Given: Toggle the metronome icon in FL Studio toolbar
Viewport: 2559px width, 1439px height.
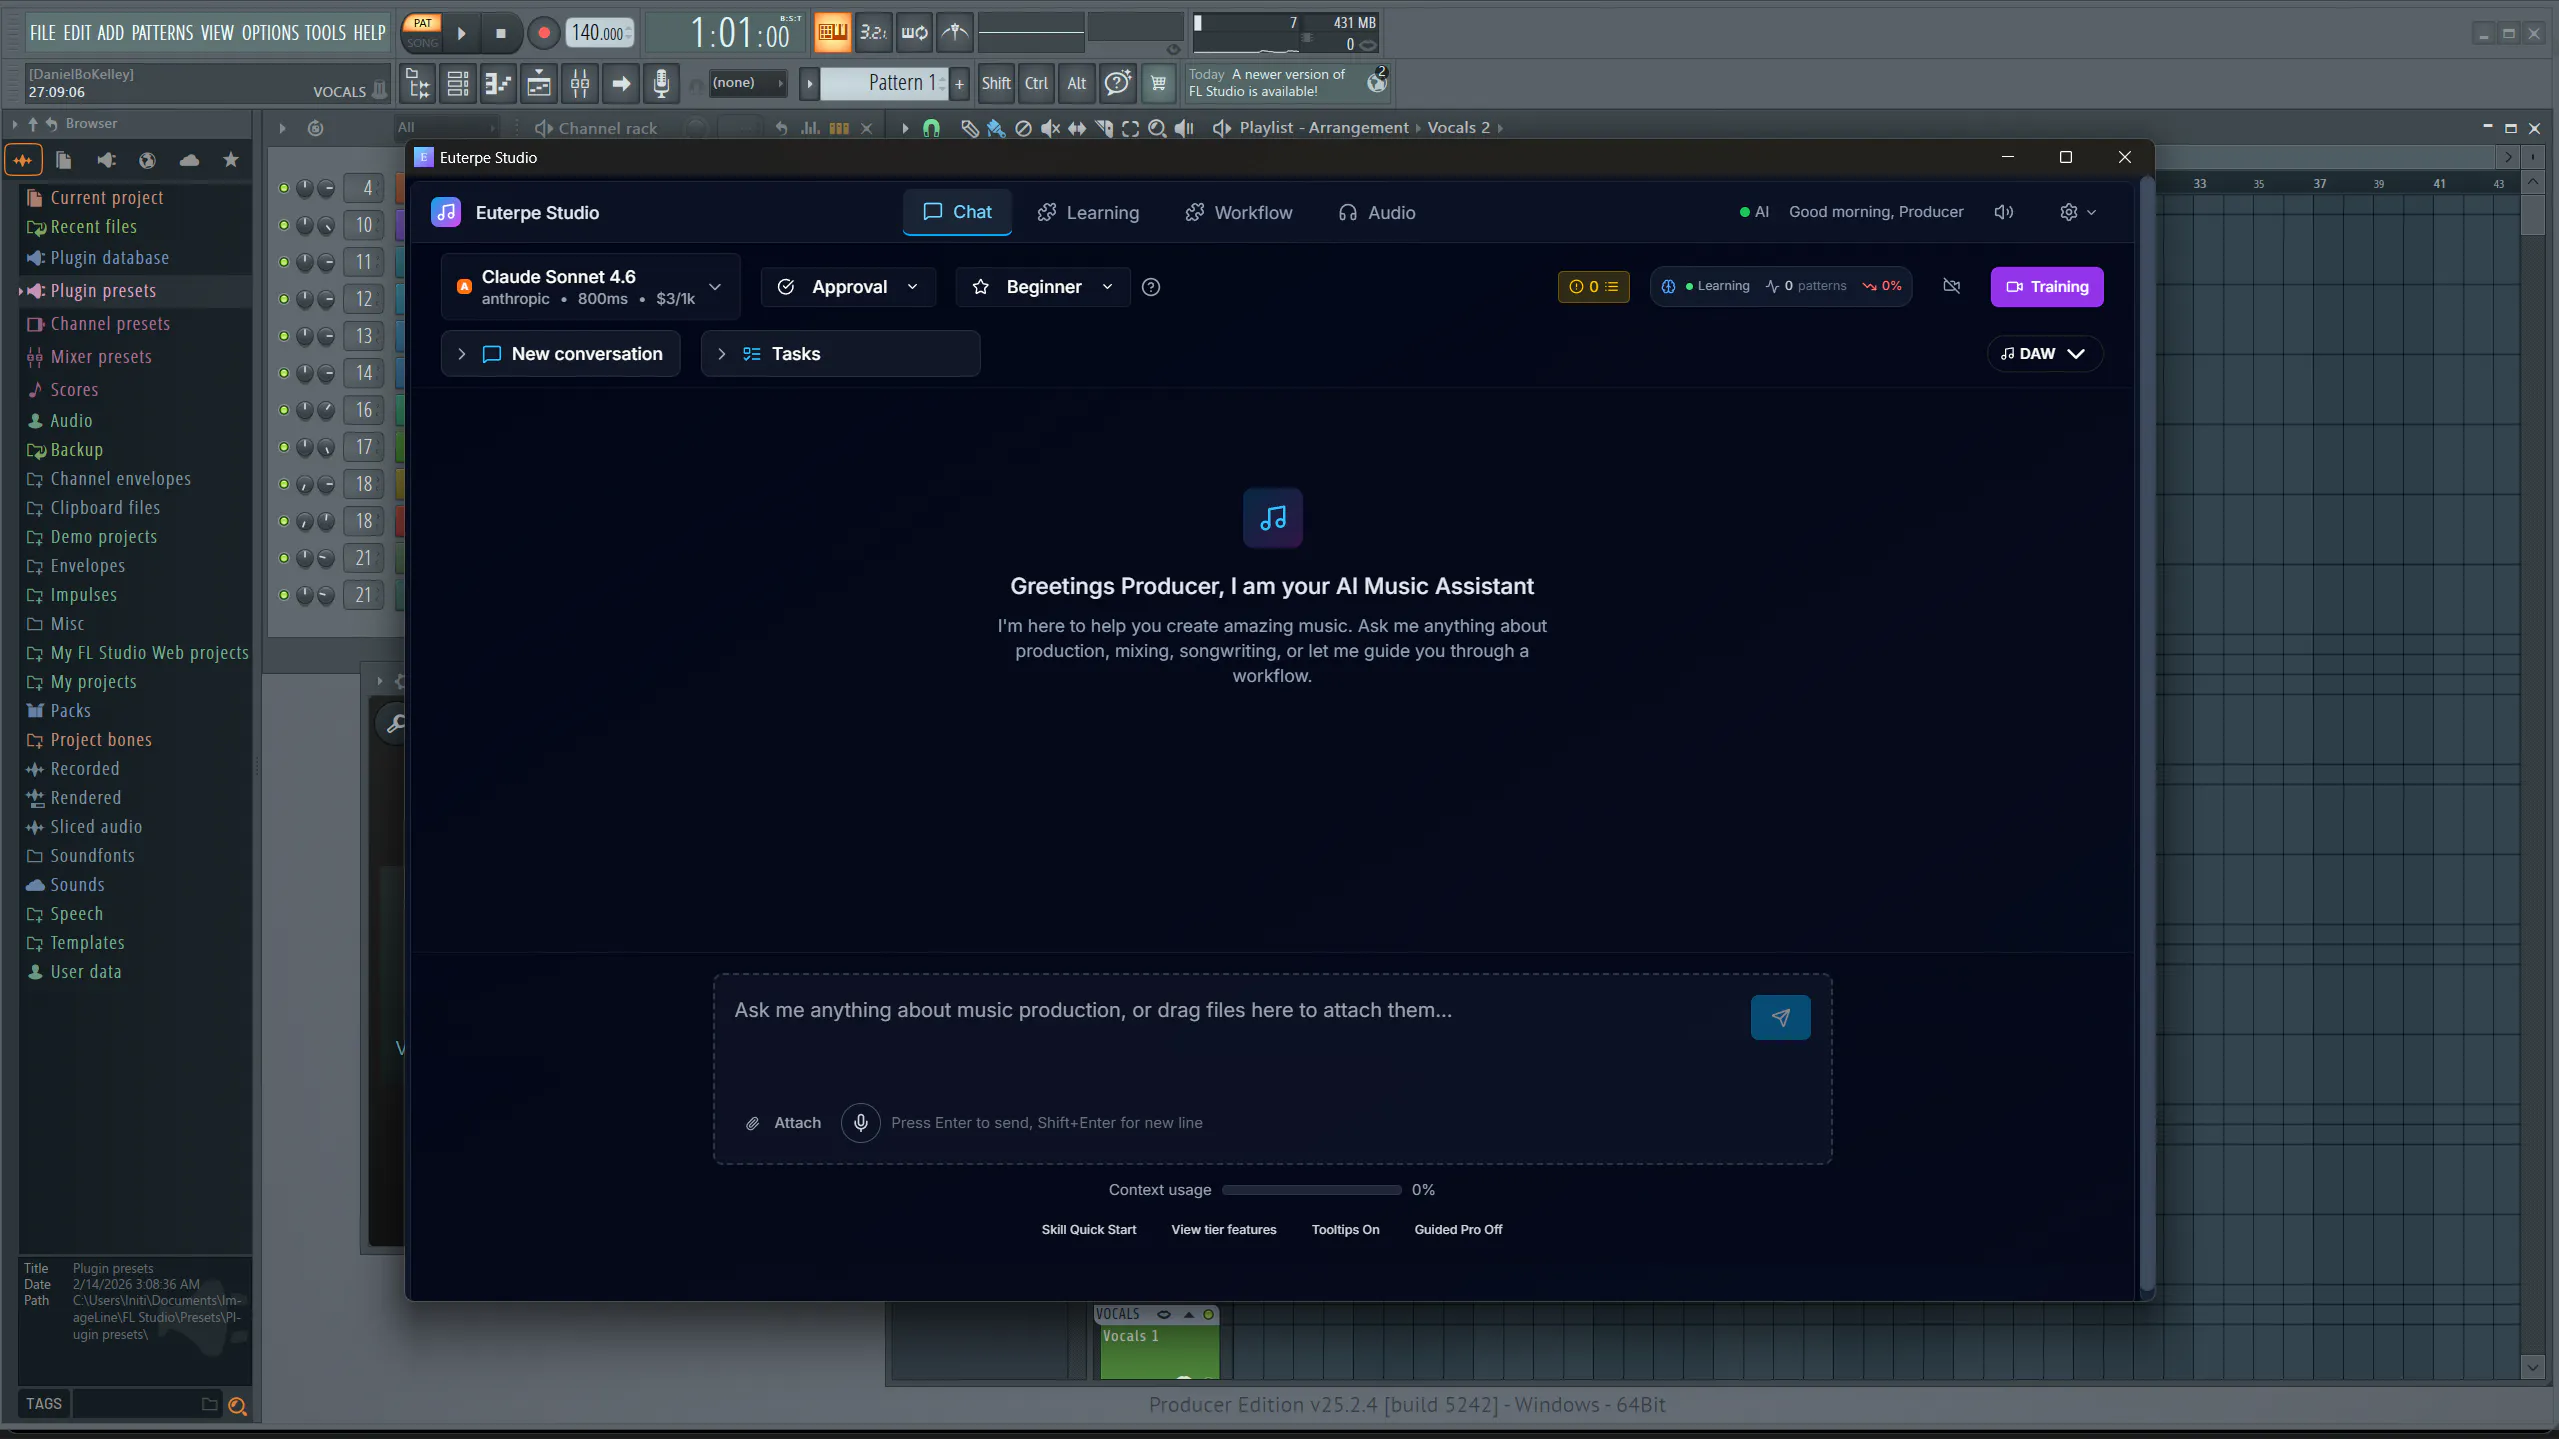Looking at the screenshot, I should [955, 33].
